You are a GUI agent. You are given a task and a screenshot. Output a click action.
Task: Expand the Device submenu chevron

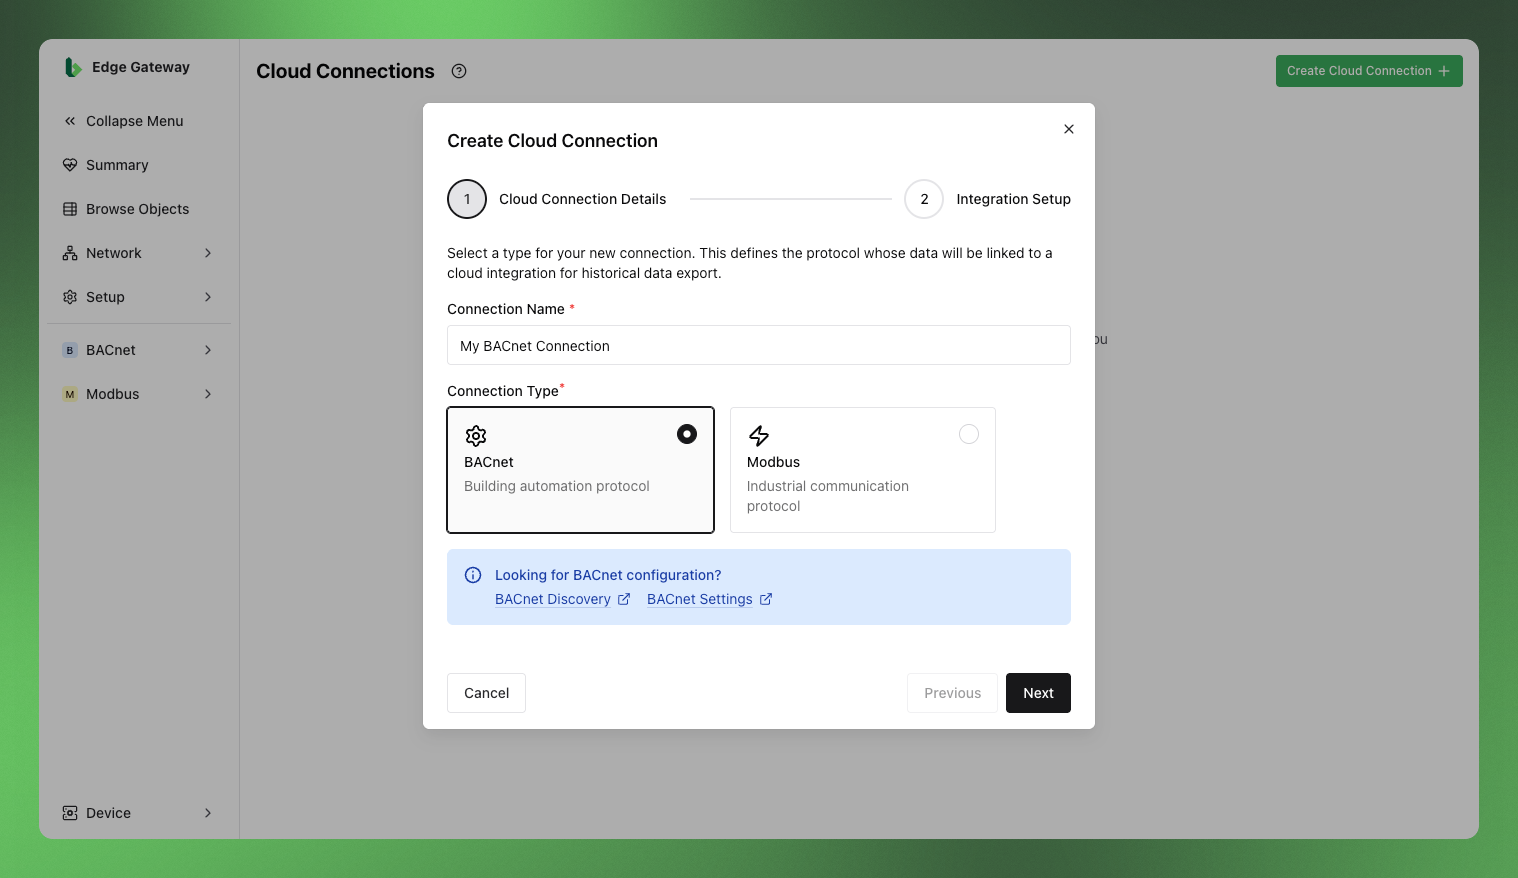tap(208, 813)
